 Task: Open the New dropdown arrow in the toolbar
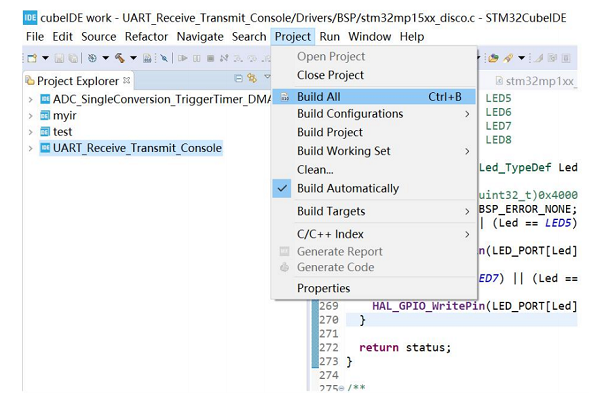[x=45, y=58]
